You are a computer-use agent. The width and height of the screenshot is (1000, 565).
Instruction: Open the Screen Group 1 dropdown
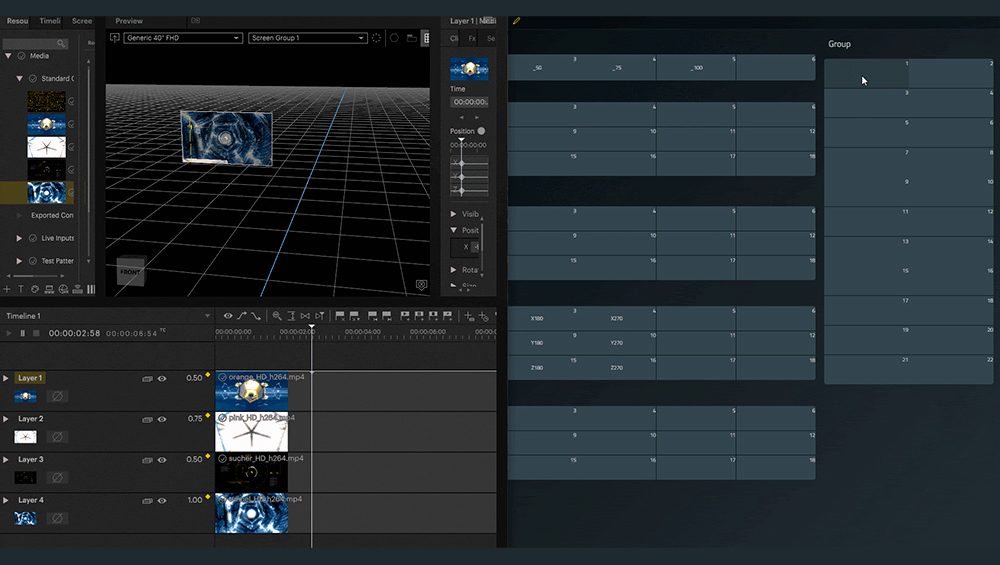pyautogui.click(x=307, y=38)
